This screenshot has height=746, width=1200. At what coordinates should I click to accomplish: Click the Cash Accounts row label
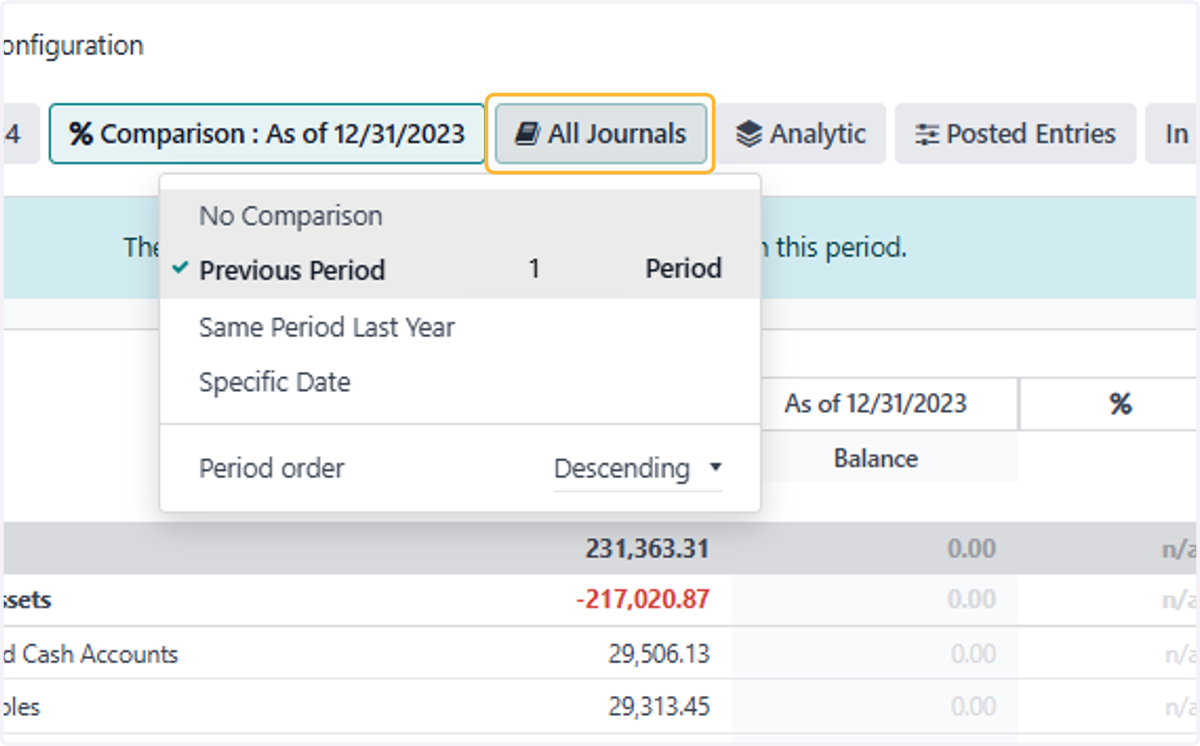pos(90,655)
